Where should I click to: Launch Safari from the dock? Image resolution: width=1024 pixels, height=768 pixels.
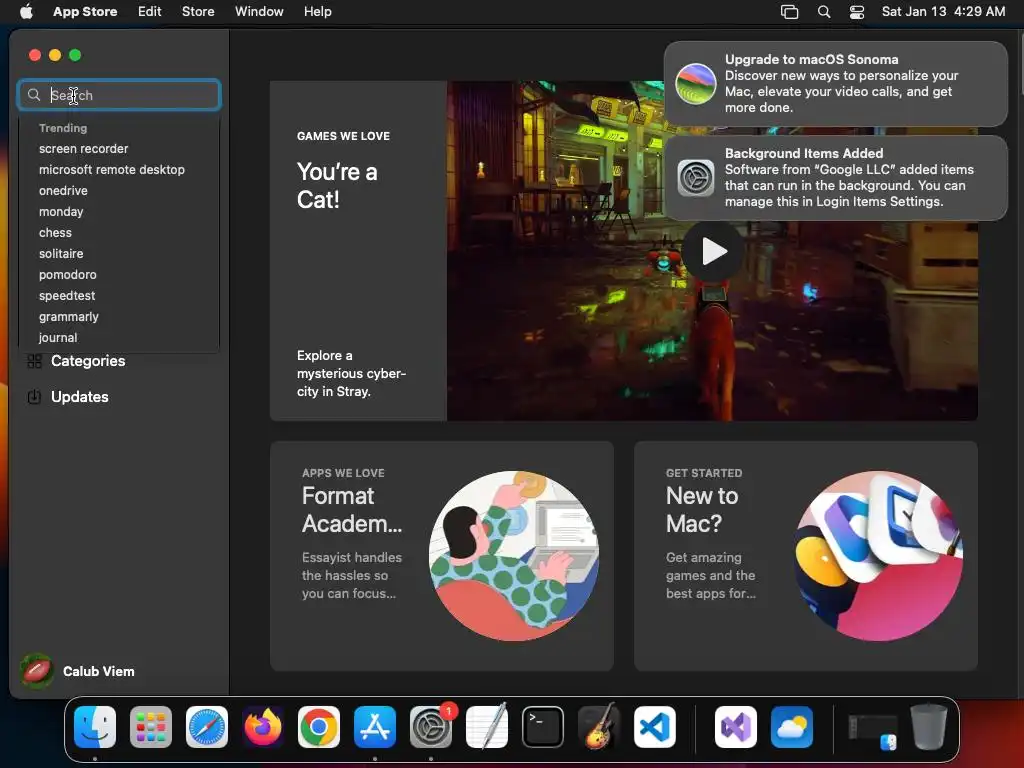(x=207, y=727)
